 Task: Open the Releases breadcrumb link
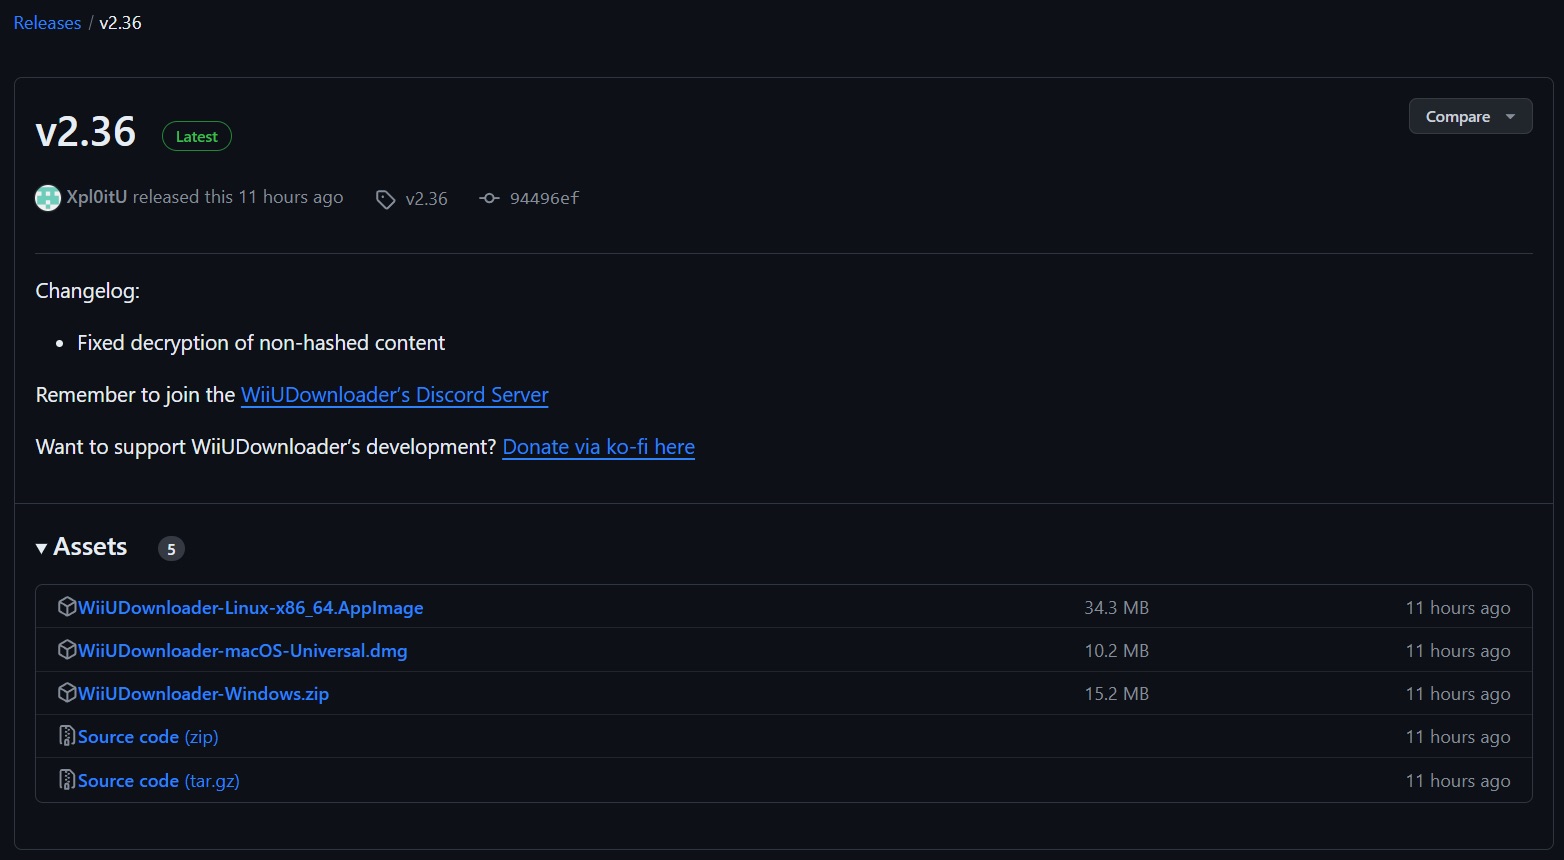coord(47,23)
